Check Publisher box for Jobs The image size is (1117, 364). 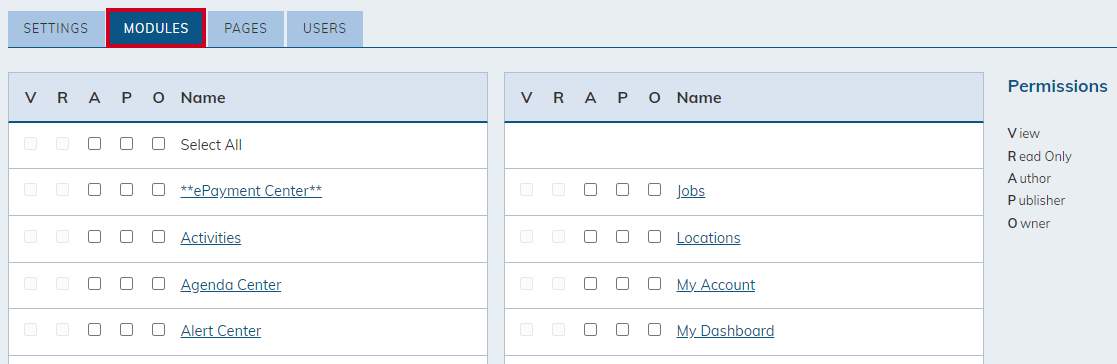(622, 190)
